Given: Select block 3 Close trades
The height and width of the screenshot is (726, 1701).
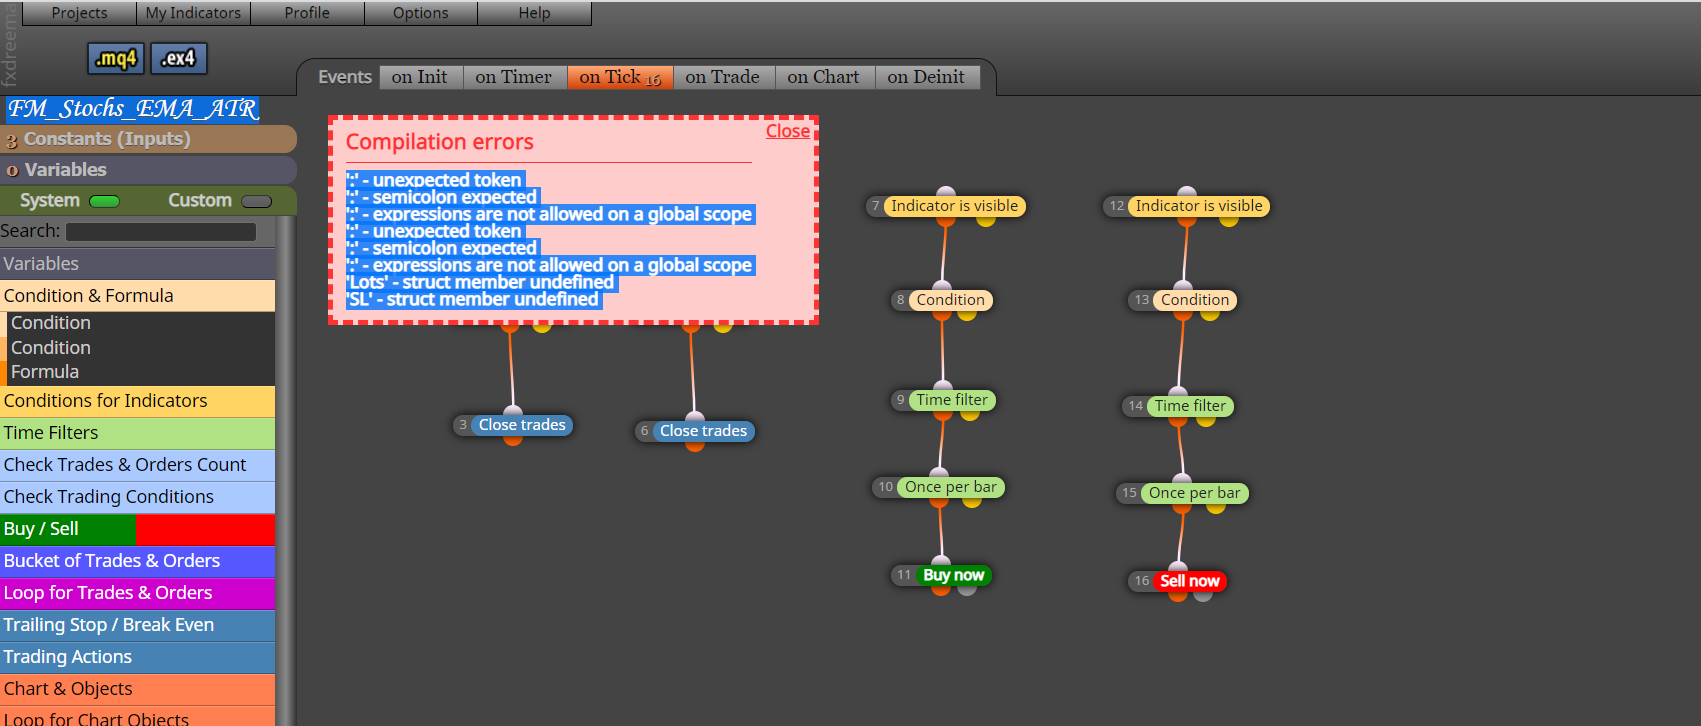Looking at the screenshot, I should point(522,425).
